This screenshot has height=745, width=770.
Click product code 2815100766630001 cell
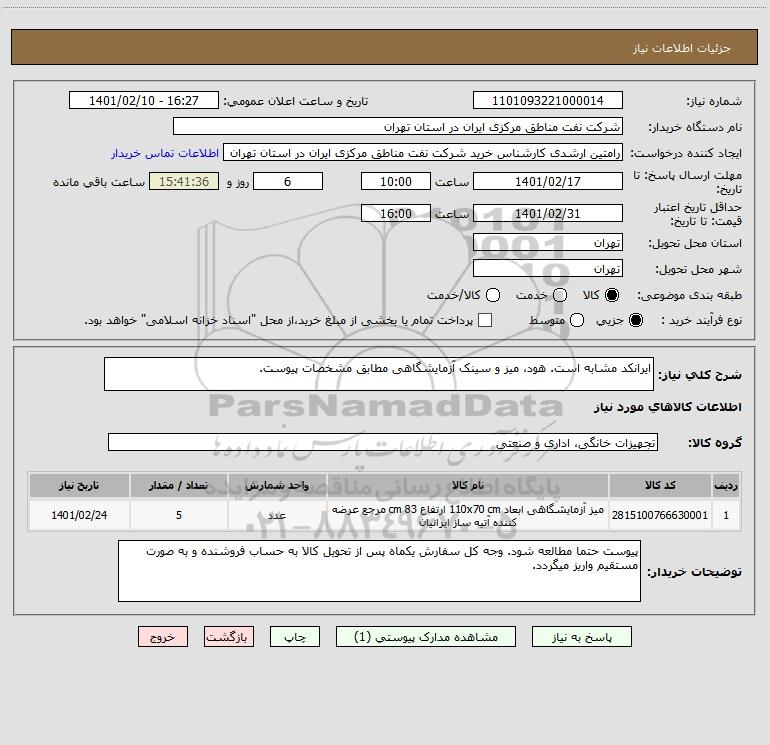pos(660,515)
